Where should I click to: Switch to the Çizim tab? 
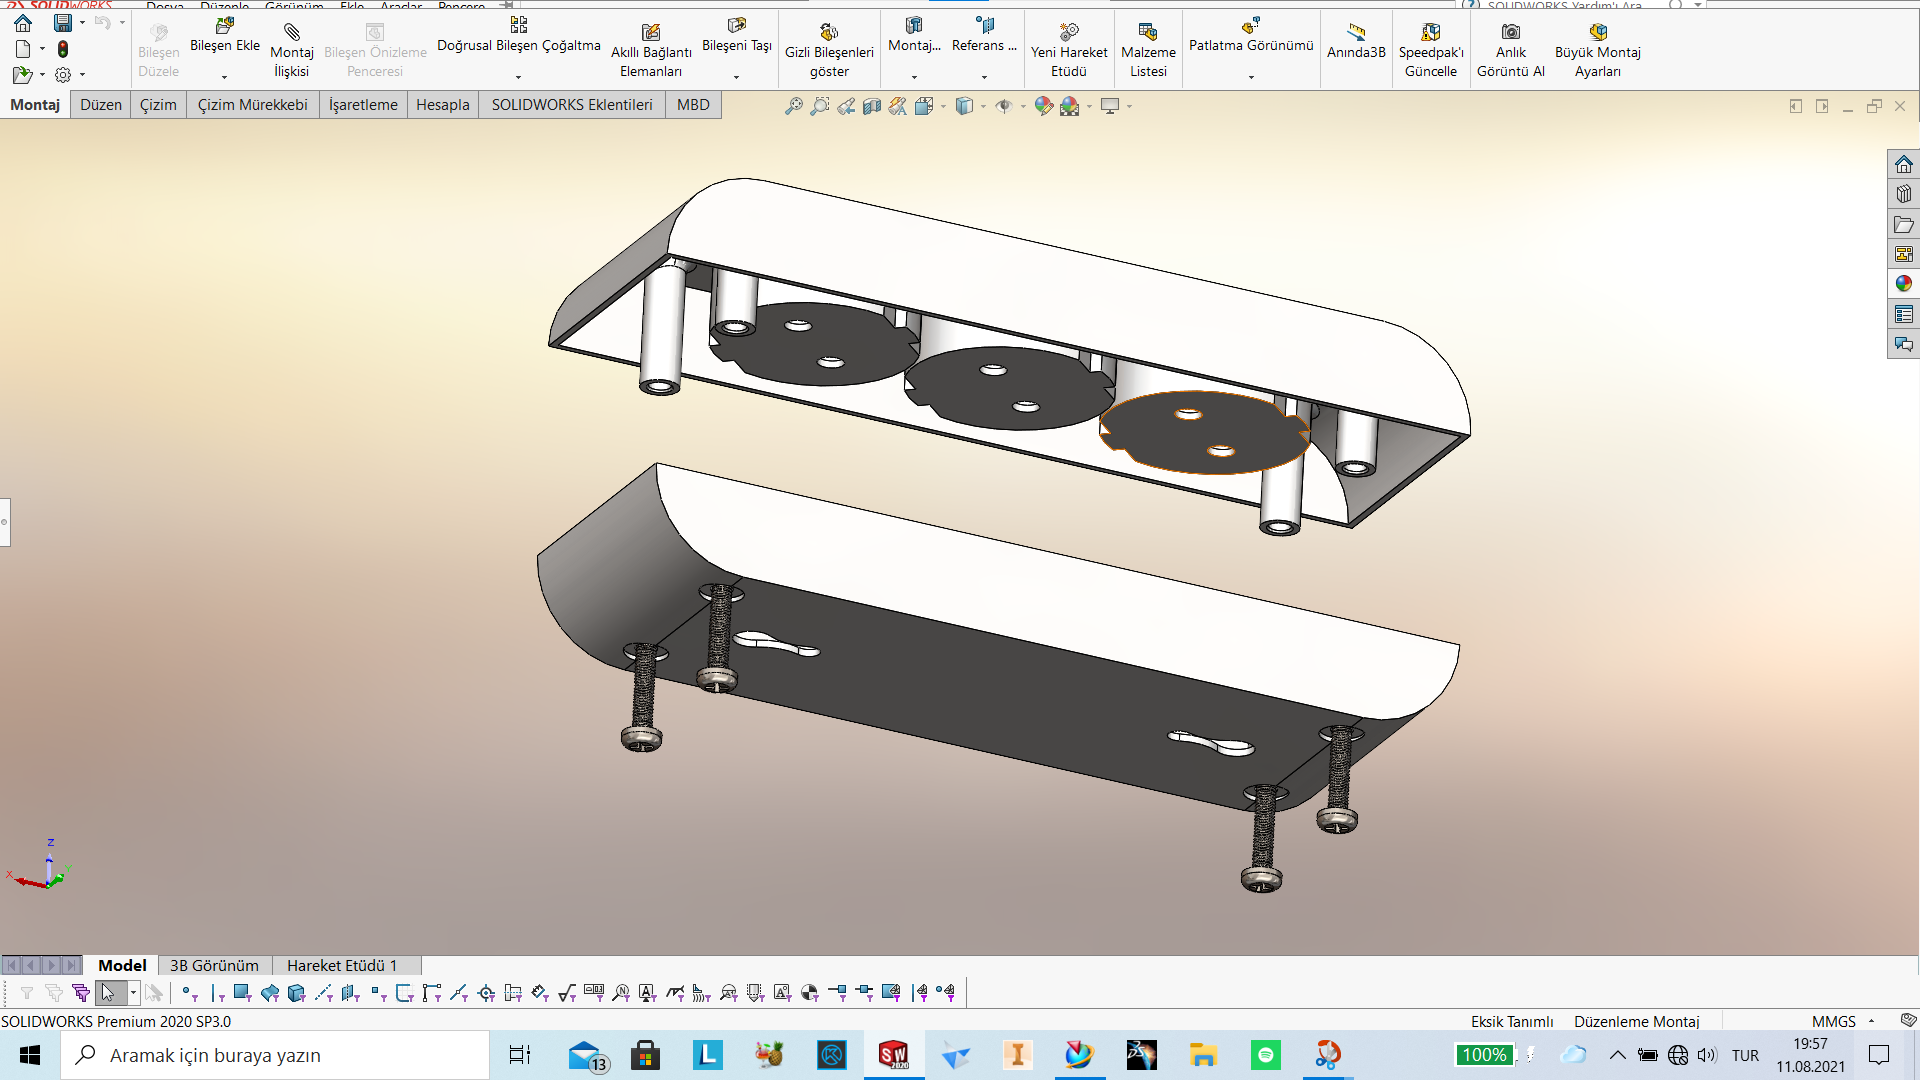(158, 105)
